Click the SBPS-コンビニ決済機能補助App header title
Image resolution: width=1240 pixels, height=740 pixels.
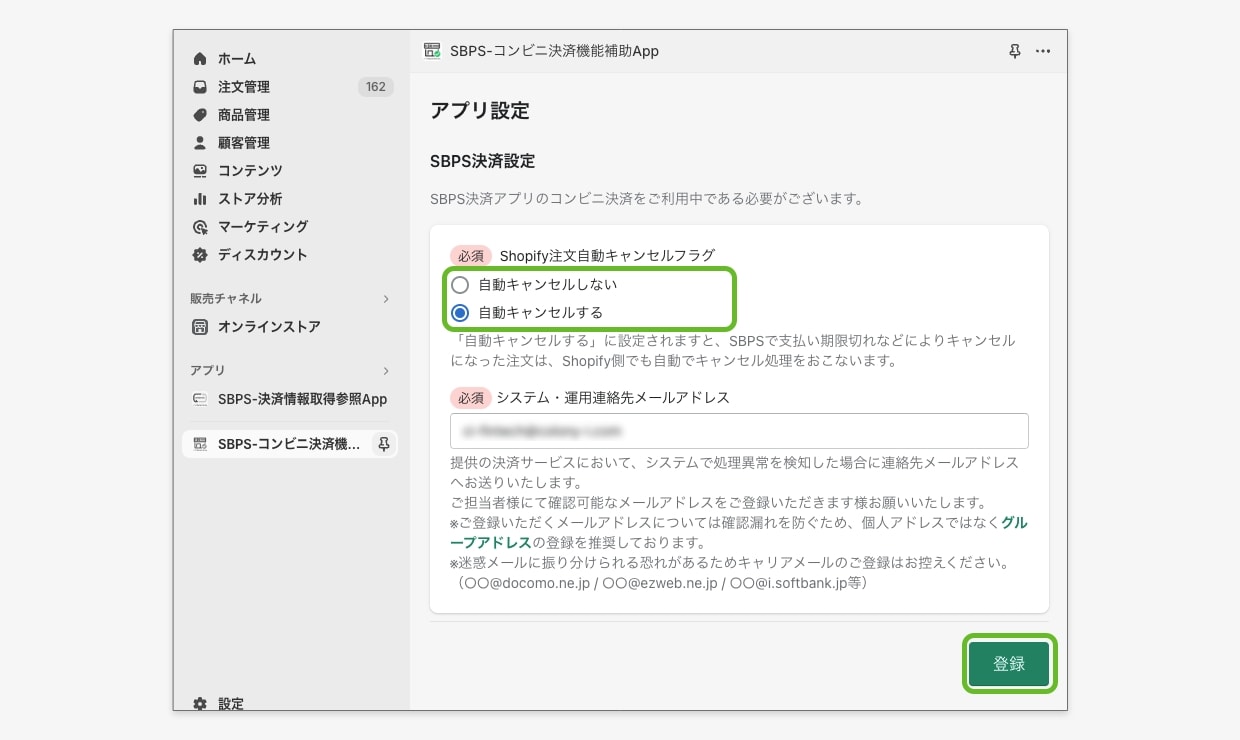(554, 51)
